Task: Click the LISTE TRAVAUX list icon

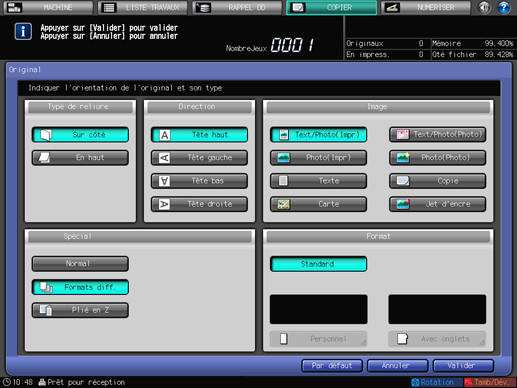Action: tap(109, 7)
